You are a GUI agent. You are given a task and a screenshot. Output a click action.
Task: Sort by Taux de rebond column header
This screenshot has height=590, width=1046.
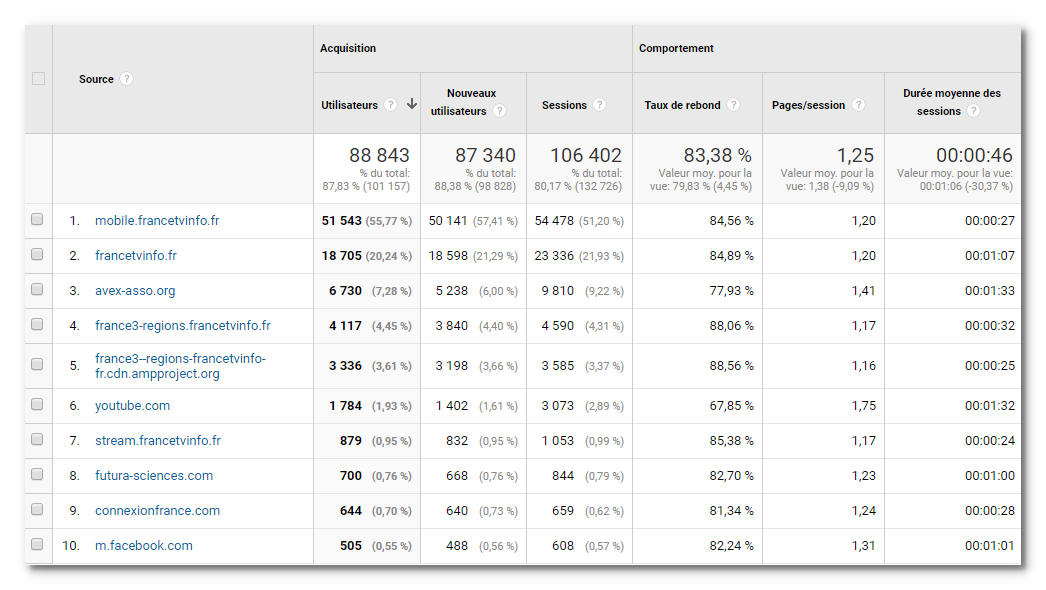[x=682, y=105]
